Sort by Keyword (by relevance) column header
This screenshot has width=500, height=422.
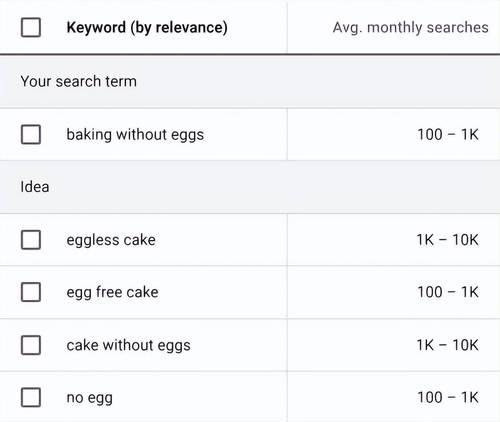point(147,28)
